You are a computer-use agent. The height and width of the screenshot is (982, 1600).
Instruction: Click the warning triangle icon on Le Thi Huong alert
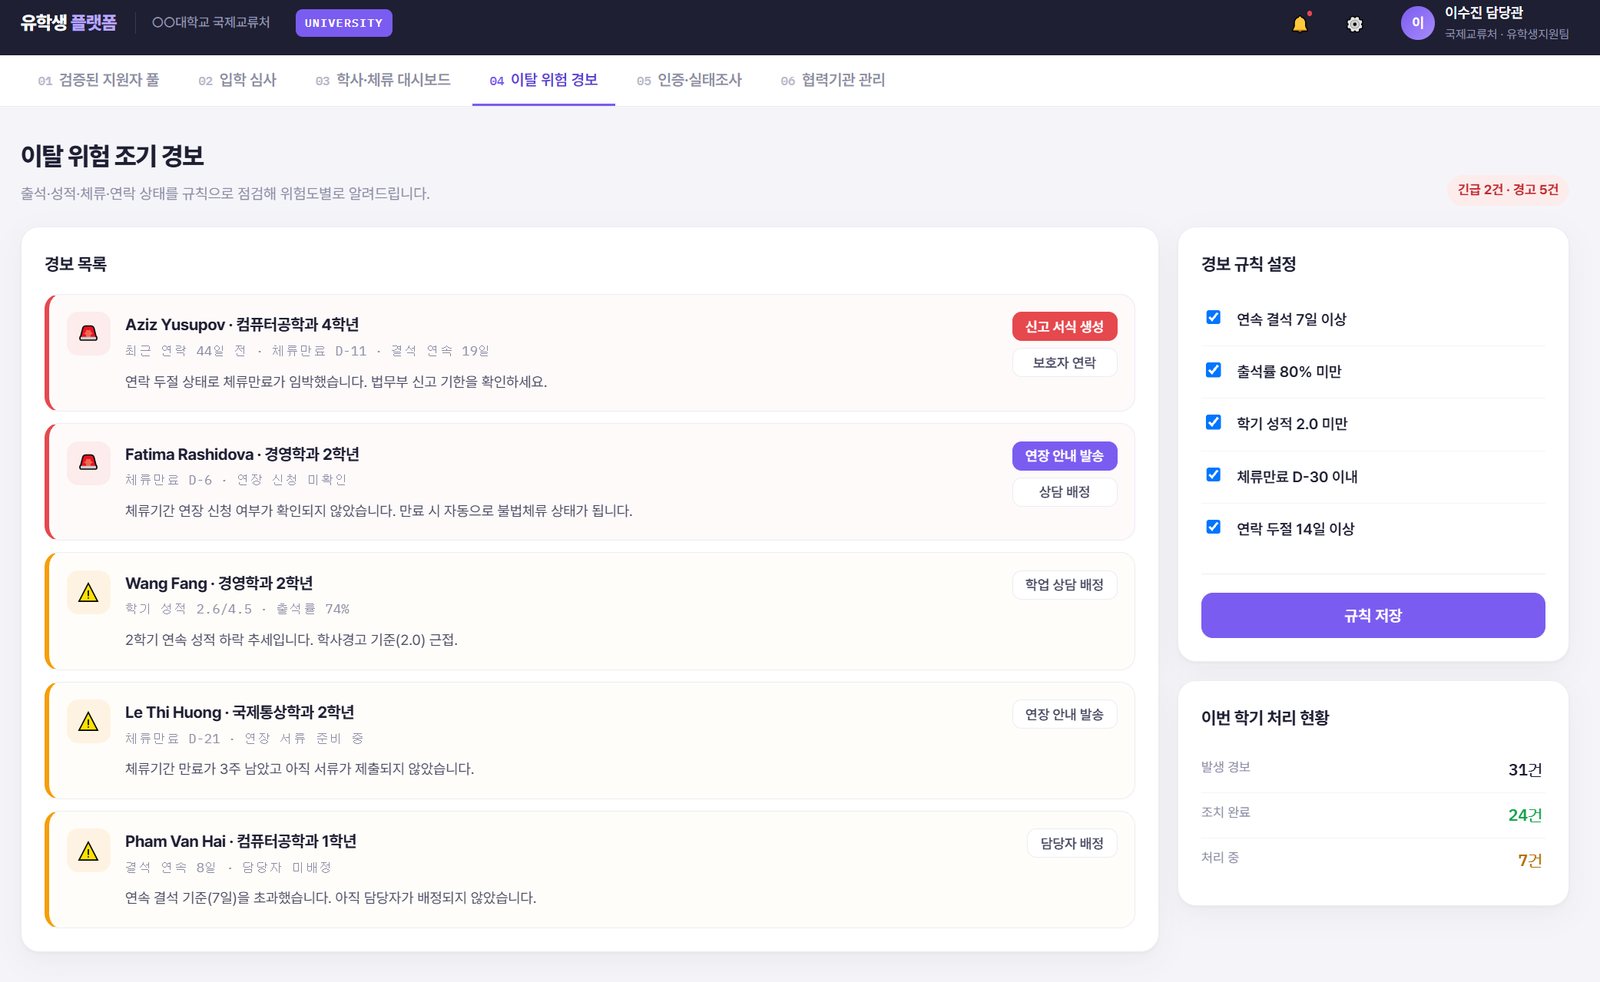pos(88,721)
